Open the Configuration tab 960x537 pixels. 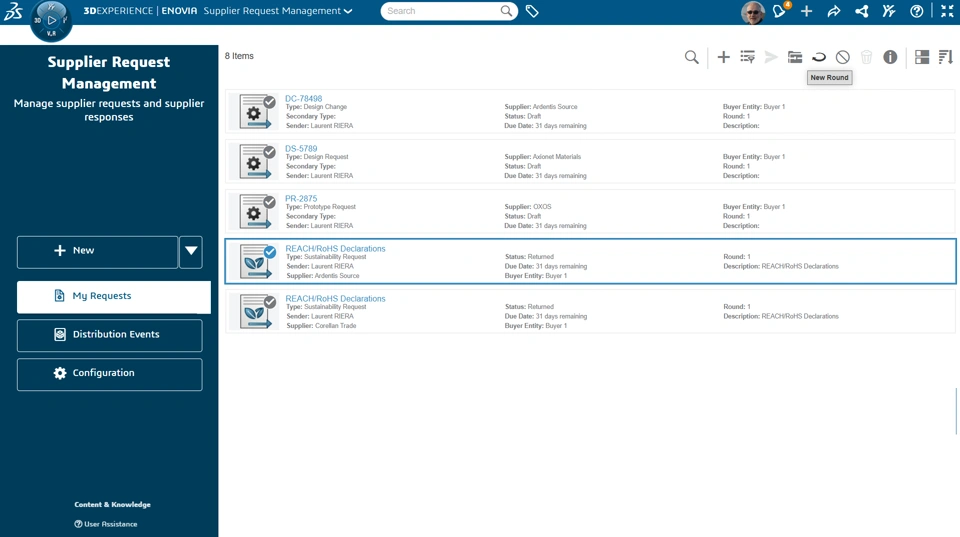110,374
